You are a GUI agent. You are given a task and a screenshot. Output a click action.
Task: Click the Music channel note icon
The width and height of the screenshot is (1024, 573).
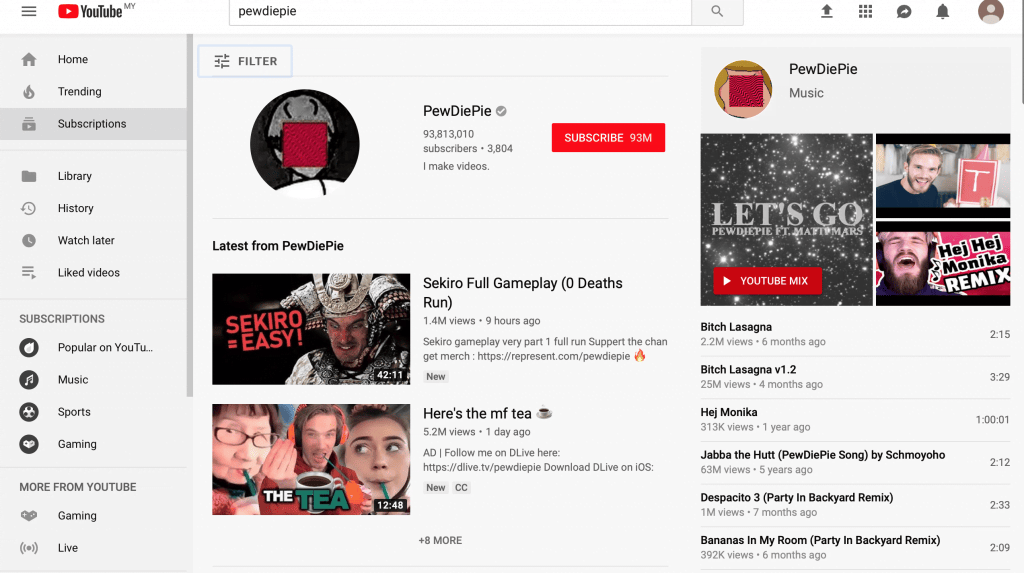click(x=29, y=380)
